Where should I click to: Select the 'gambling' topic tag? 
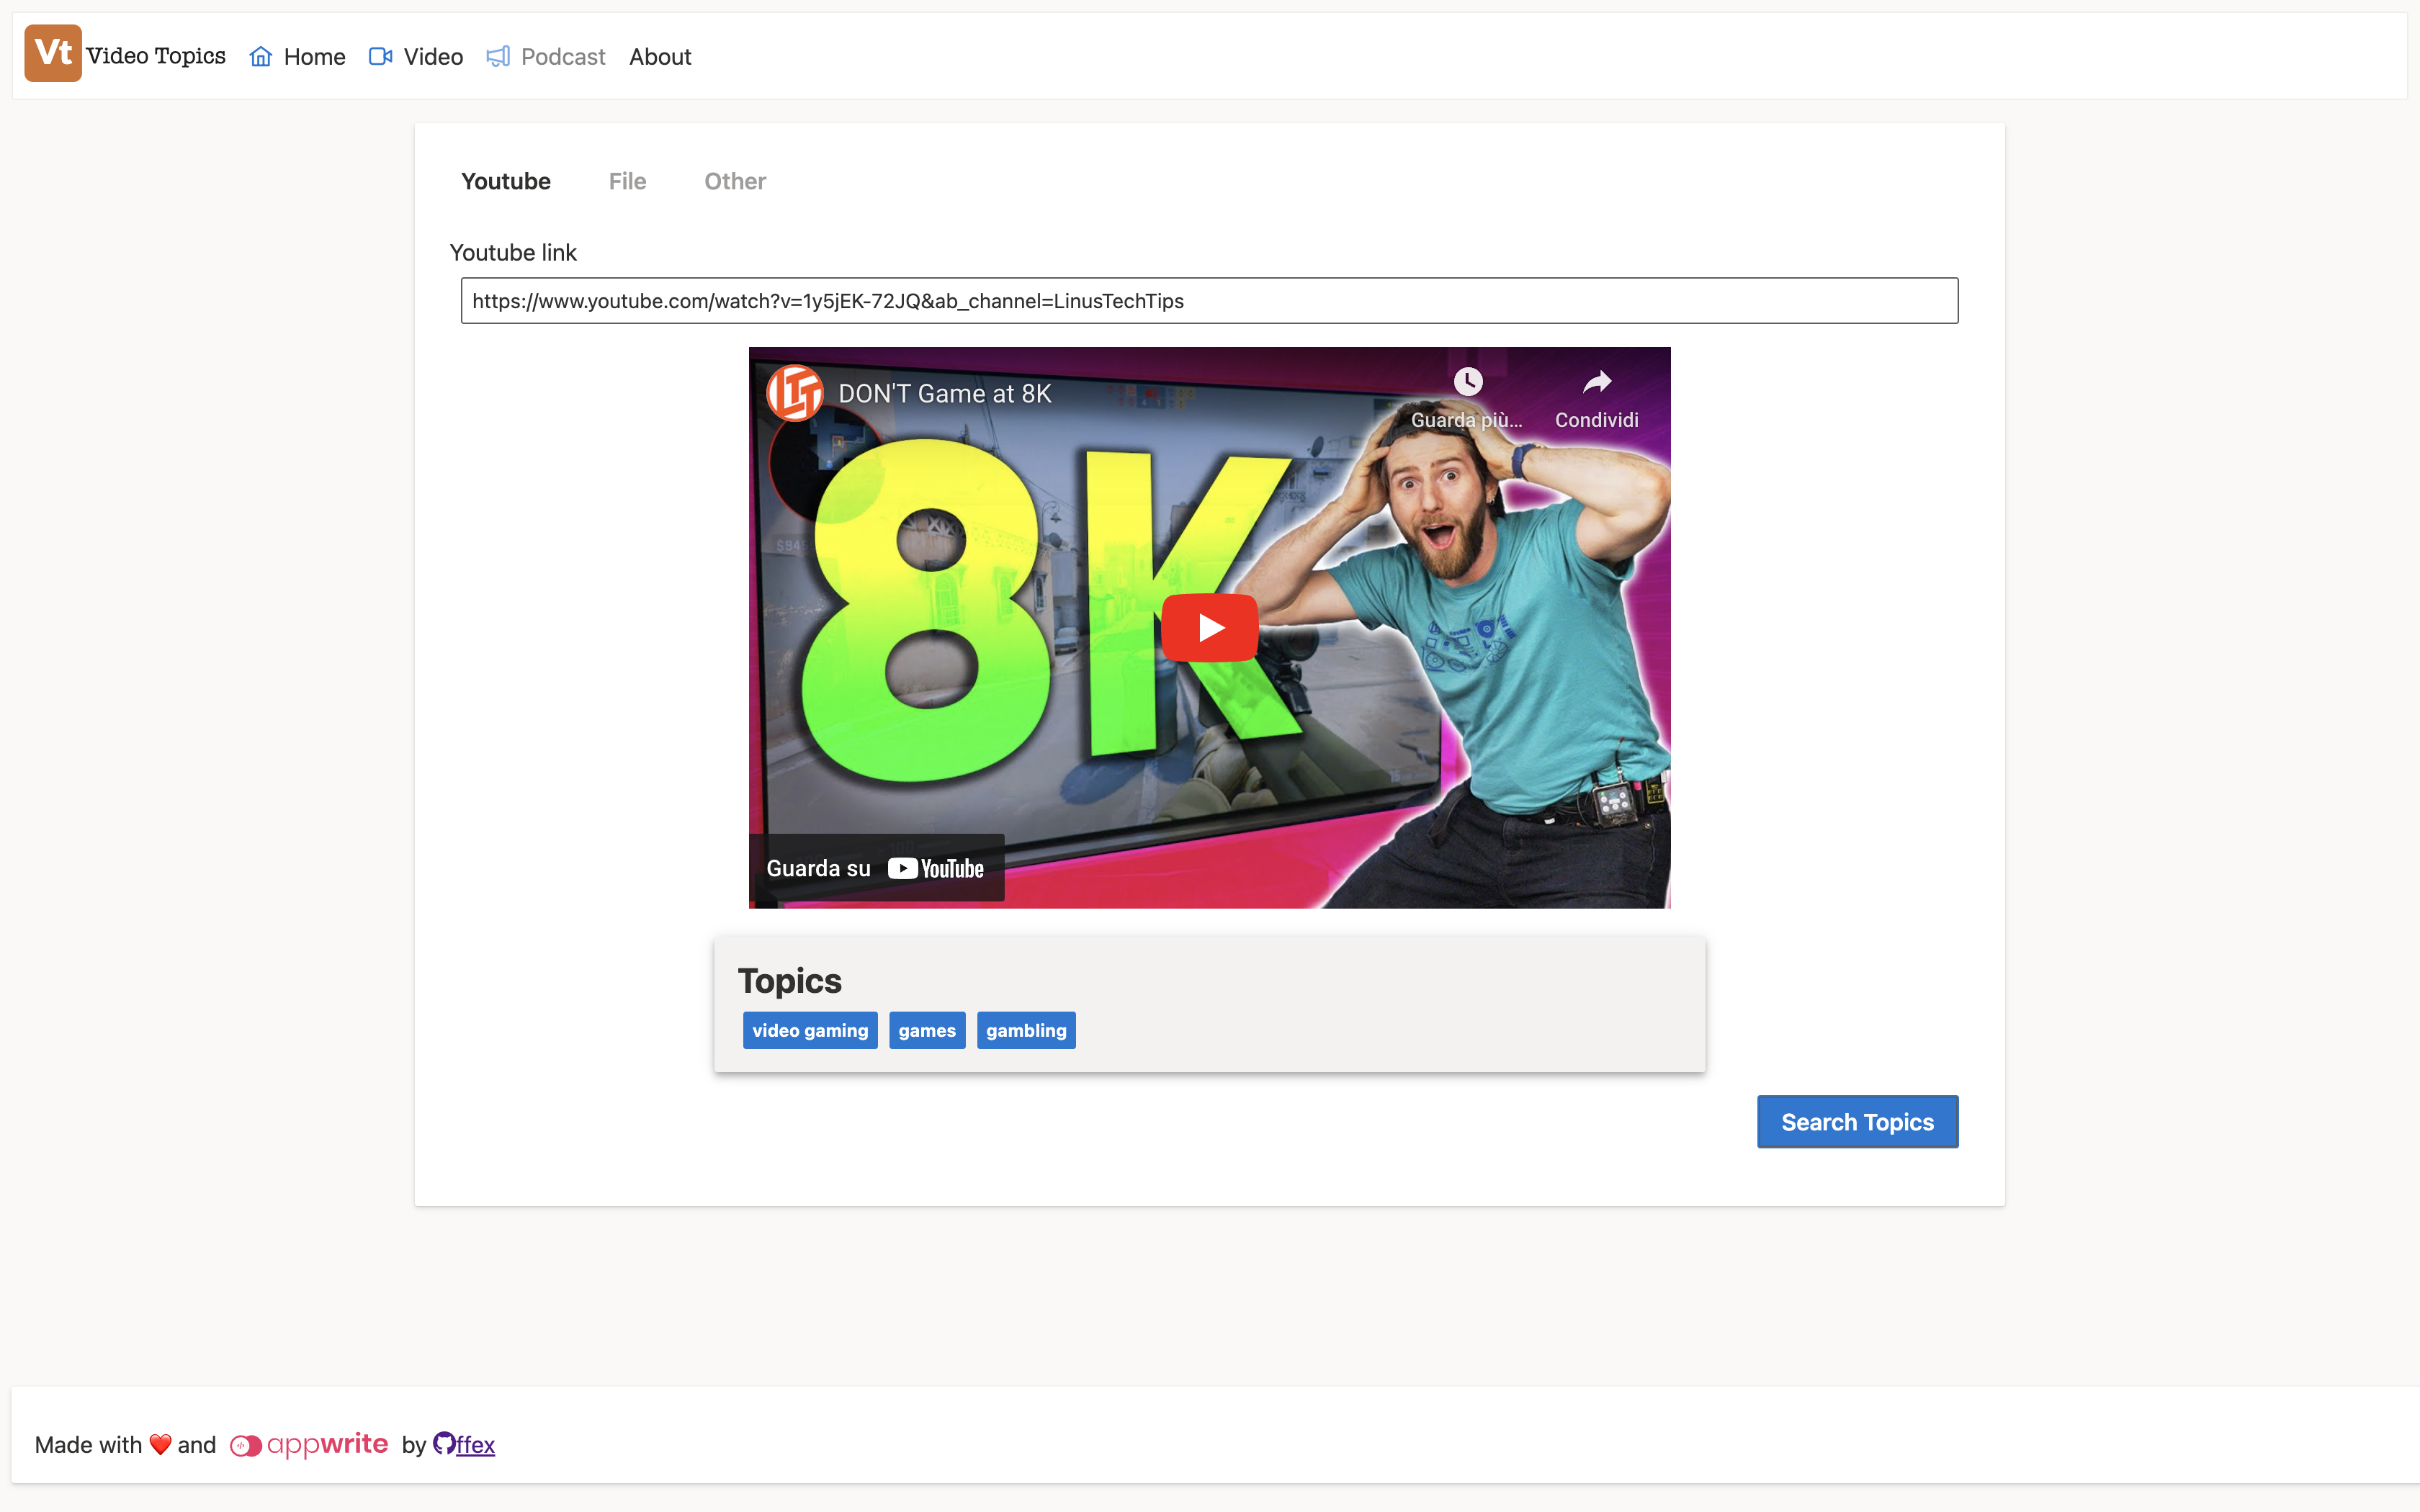coord(1026,1030)
